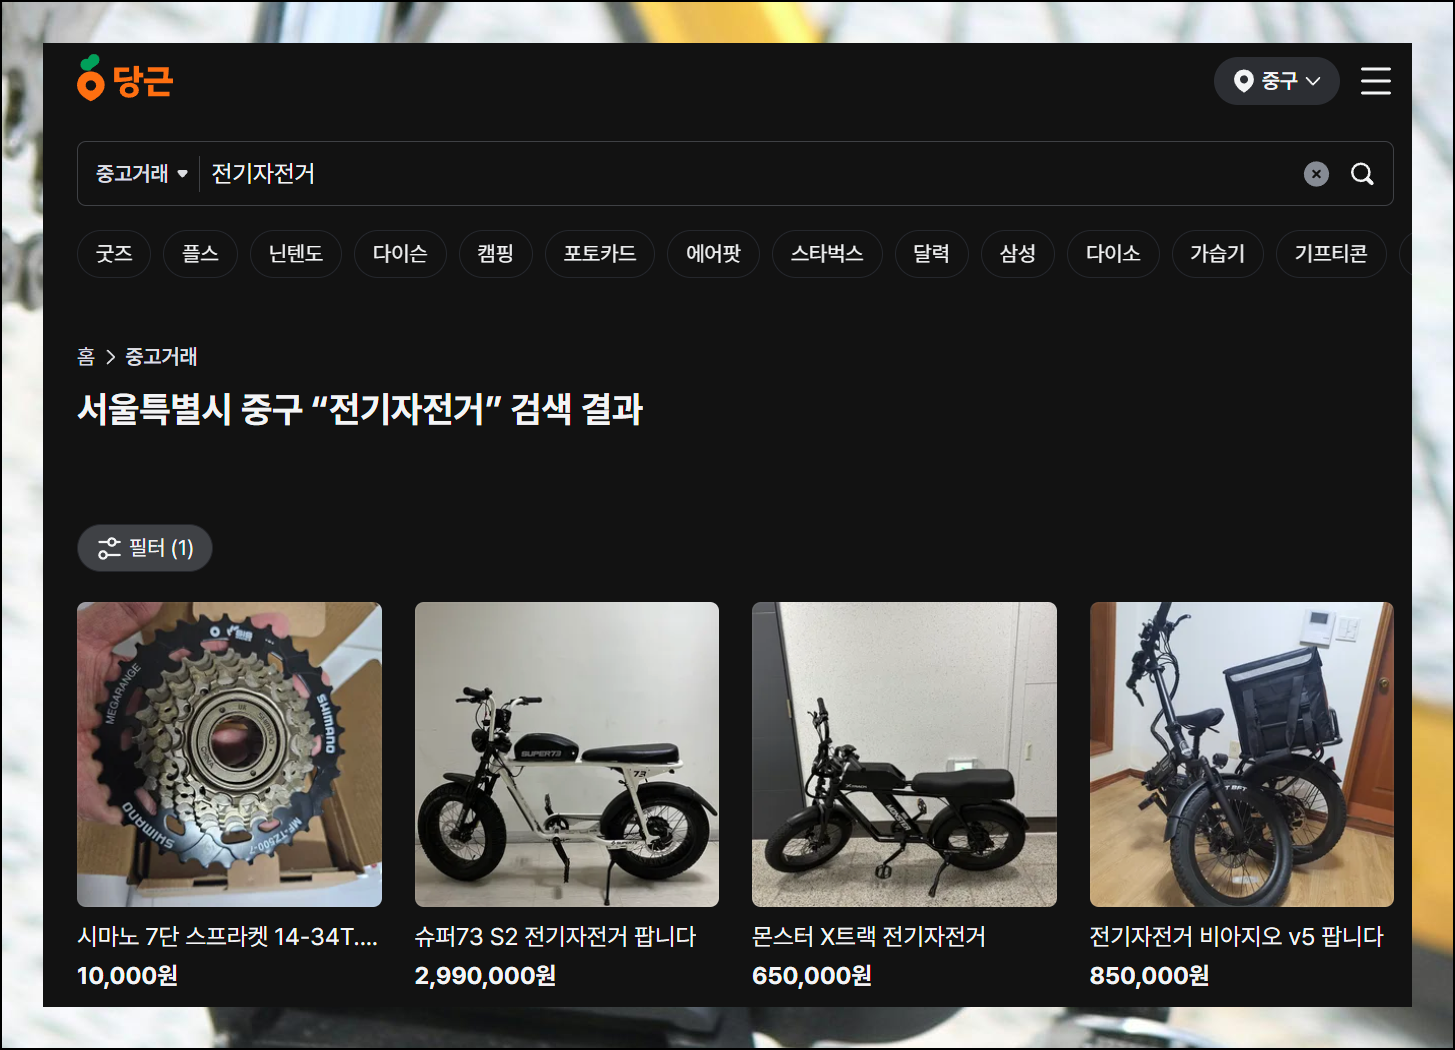Select the 다이소 keyword chip
The width and height of the screenshot is (1455, 1050).
click(x=1113, y=254)
